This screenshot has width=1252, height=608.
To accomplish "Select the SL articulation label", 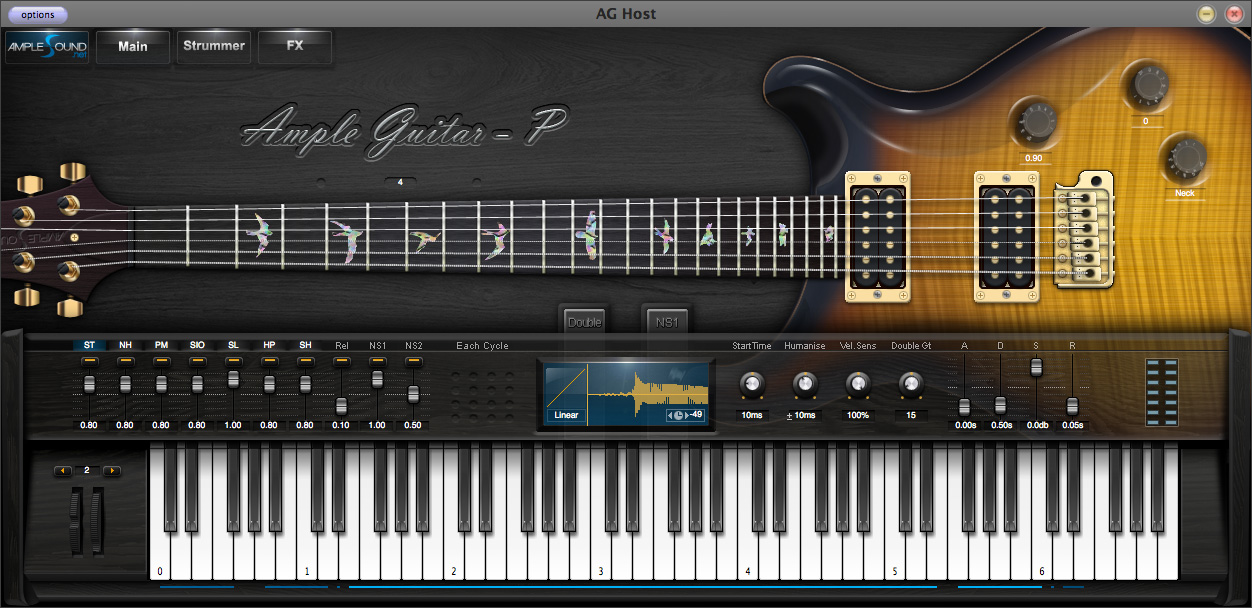I will pyautogui.click(x=233, y=345).
